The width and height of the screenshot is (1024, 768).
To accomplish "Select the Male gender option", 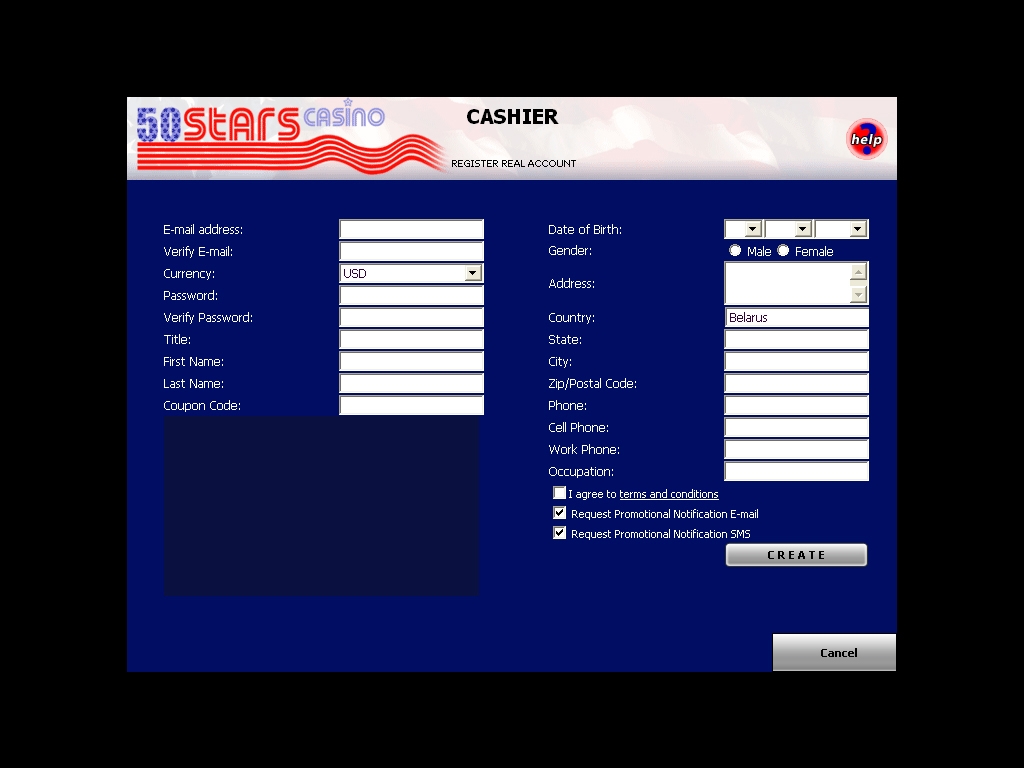I will pyautogui.click(x=735, y=251).
